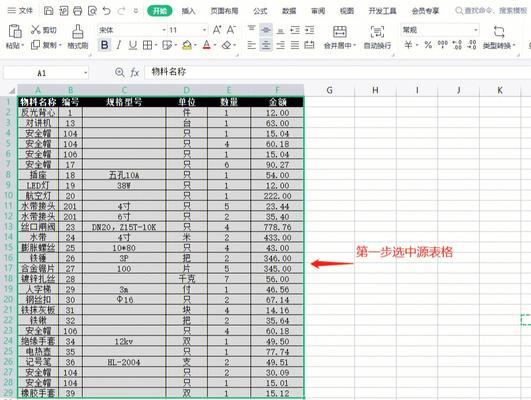Toggle top vertical alignment
The image size is (531, 400).
click(252, 30)
